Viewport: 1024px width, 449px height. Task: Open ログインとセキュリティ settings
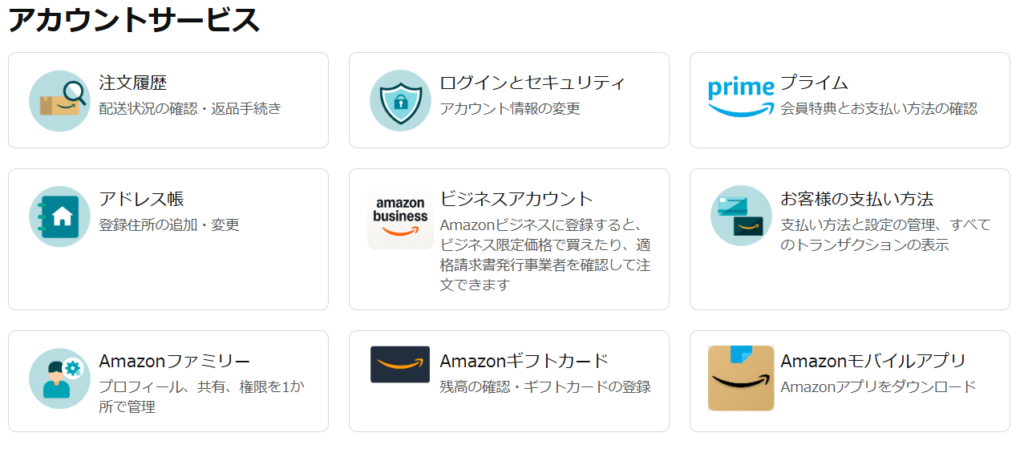click(x=533, y=83)
